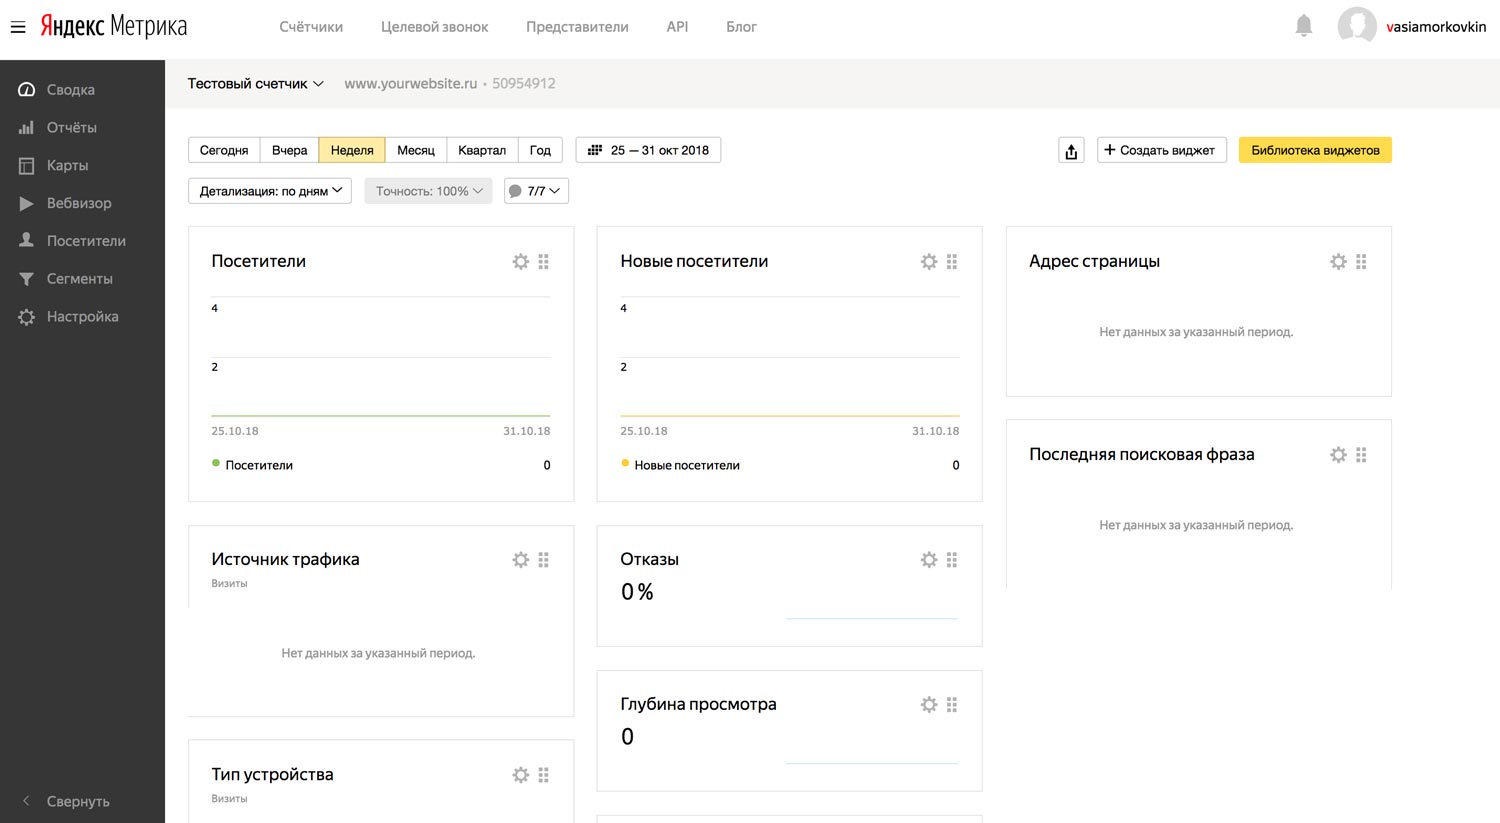Open Детализация: по дням dropdown

(270, 191)
